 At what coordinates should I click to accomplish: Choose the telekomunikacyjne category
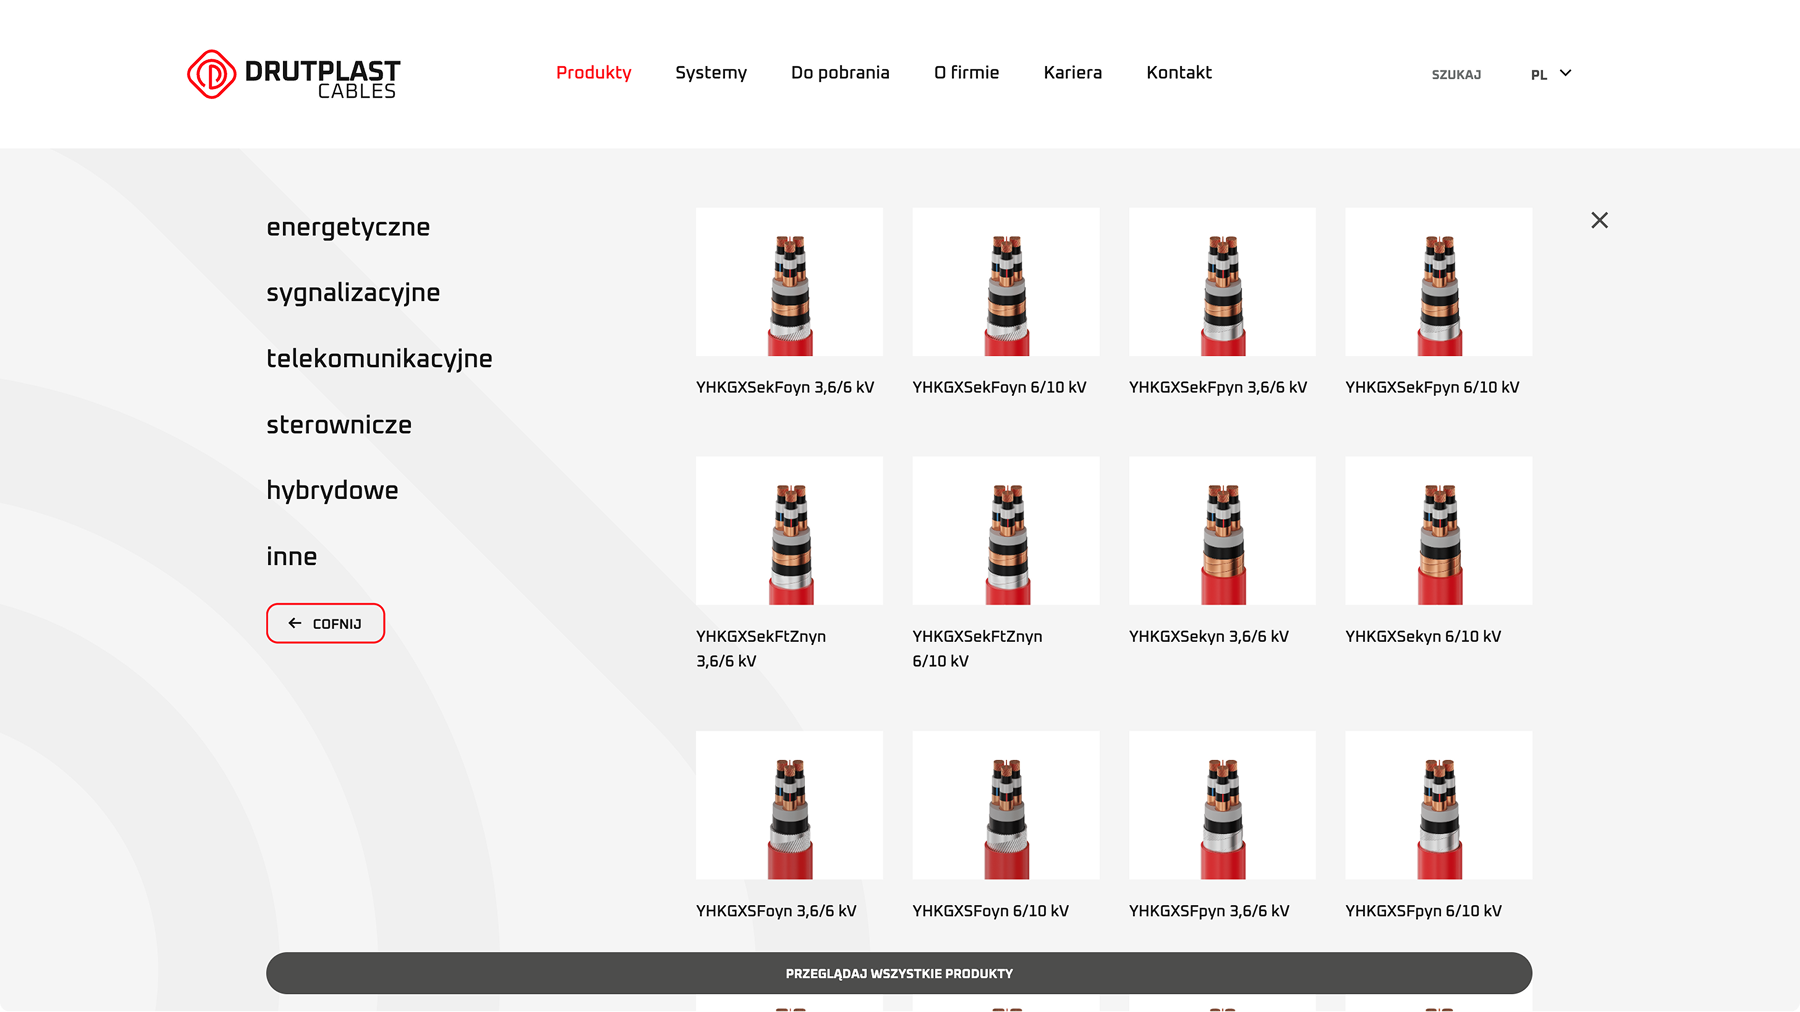click(x=379, y=359)
